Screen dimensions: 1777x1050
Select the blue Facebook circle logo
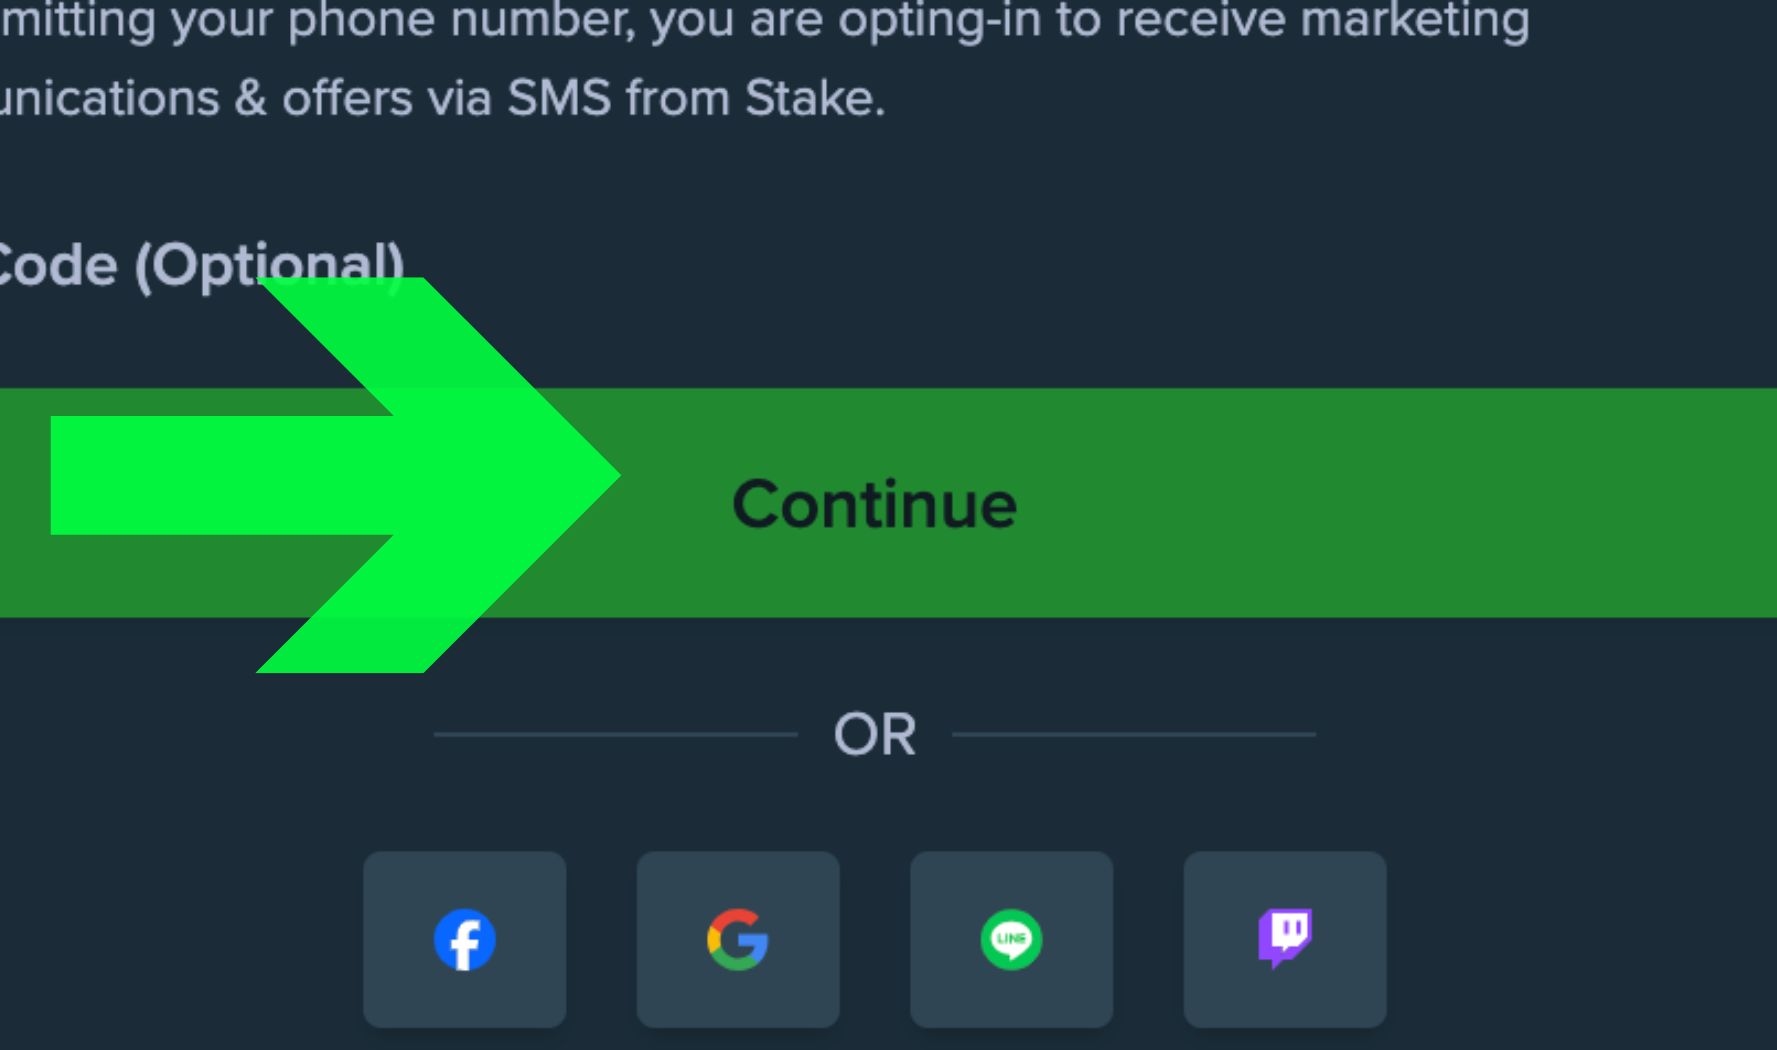pyautogui.click(x=465, y=938)
